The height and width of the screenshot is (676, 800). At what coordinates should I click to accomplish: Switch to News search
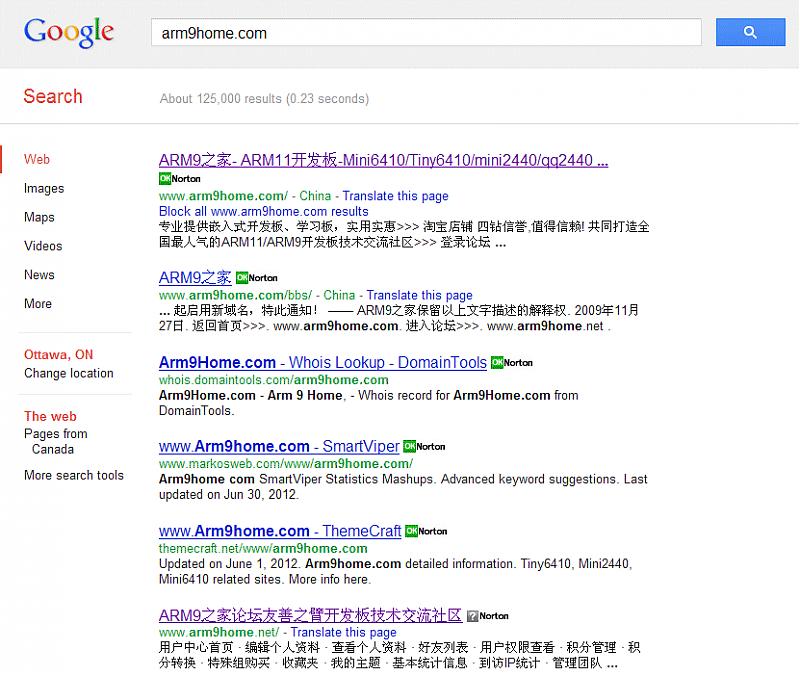click(39, 274)
